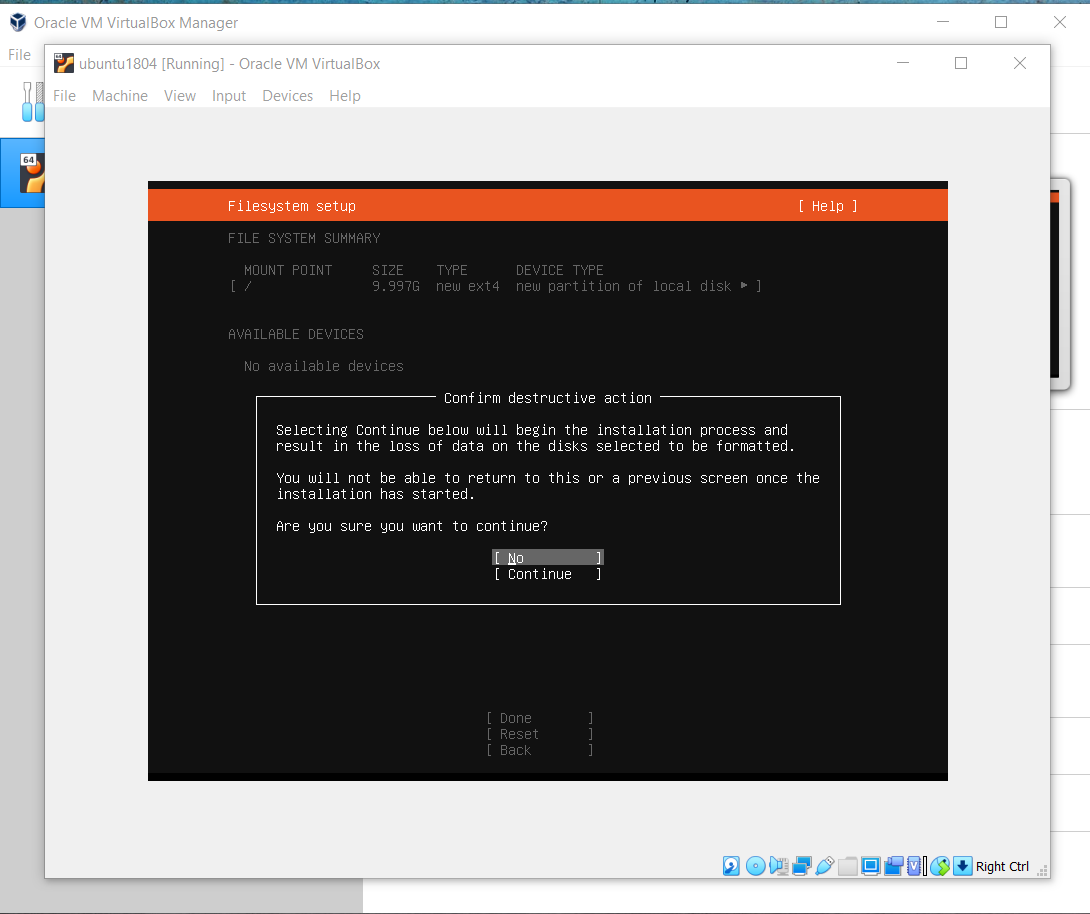This screenshot has width=1090, height=914.
Task: Click the hard disk activity status icon
Action: click(x=732, y=866)
